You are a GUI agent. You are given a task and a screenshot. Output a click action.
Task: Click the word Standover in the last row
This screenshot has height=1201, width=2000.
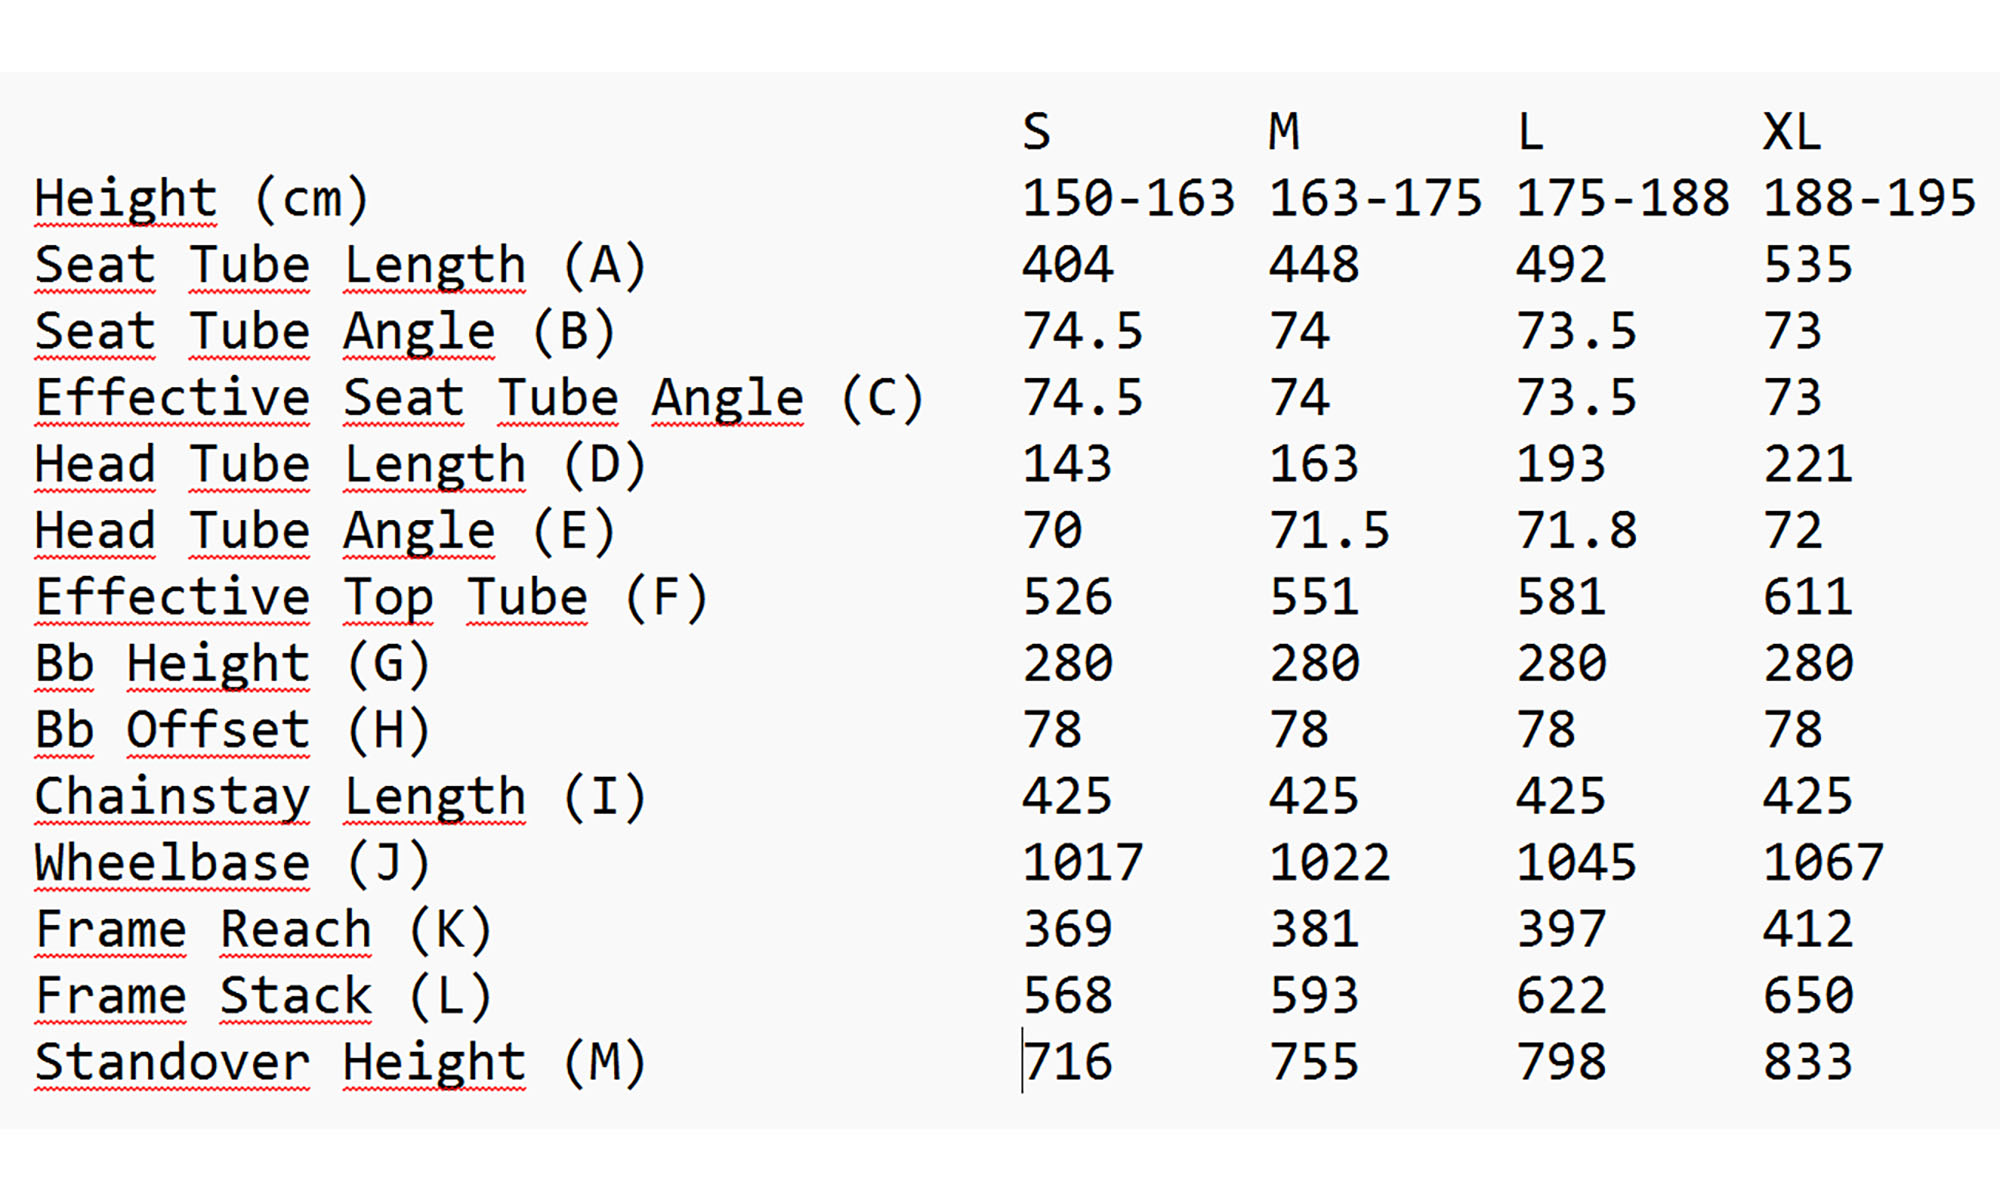point(172,1062)
